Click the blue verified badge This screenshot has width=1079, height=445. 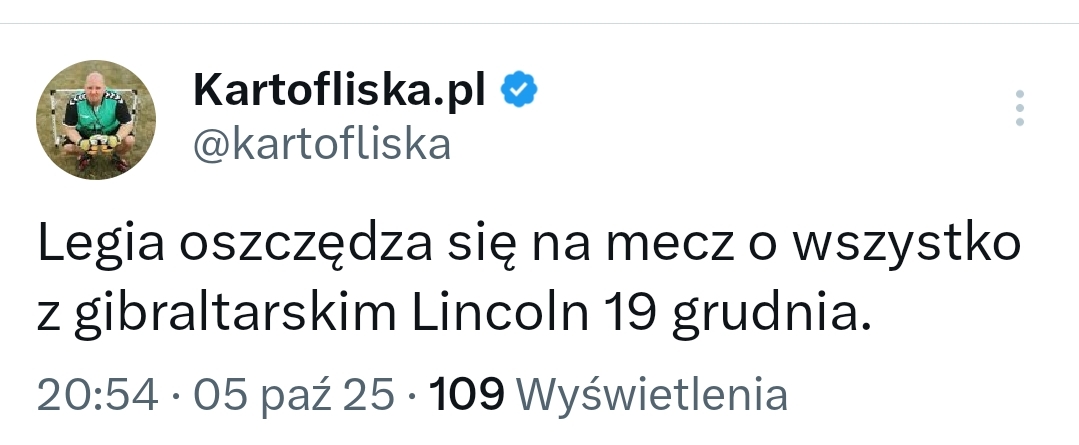pyautogui.click(x=519, y=91)
